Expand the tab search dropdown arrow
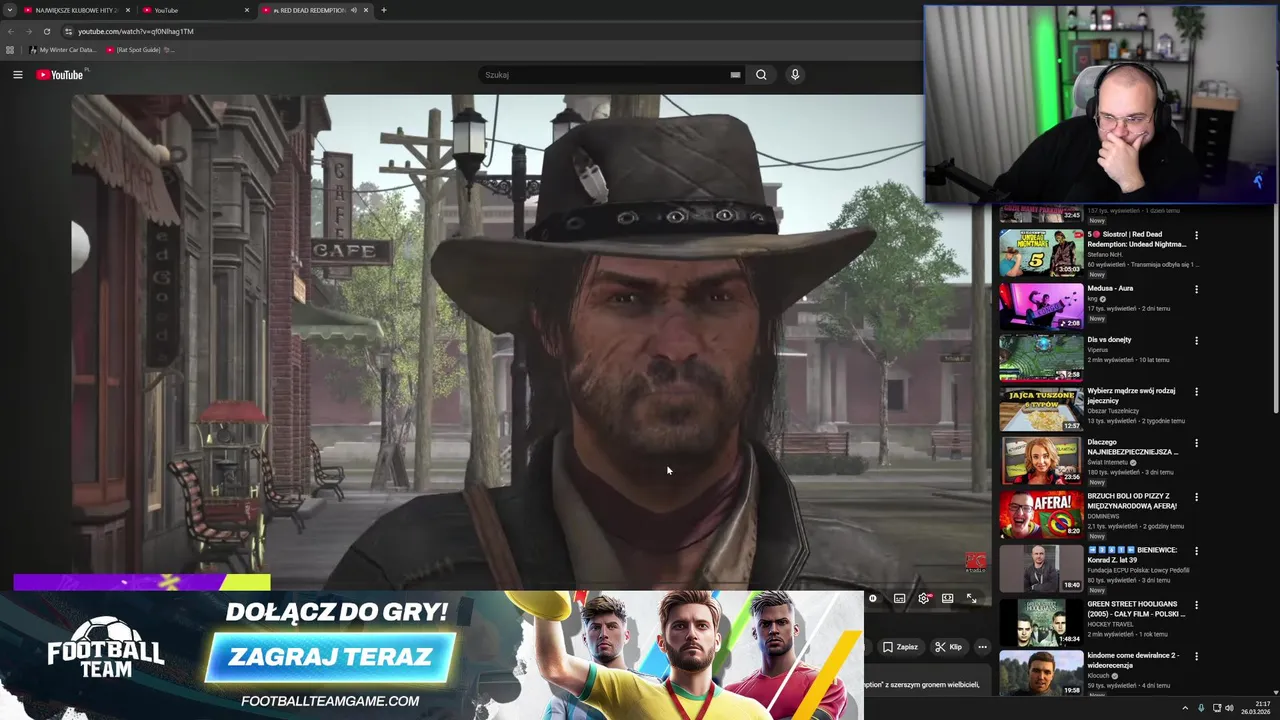This screenshot has width=1280, height=720. (x=9, y=10)
